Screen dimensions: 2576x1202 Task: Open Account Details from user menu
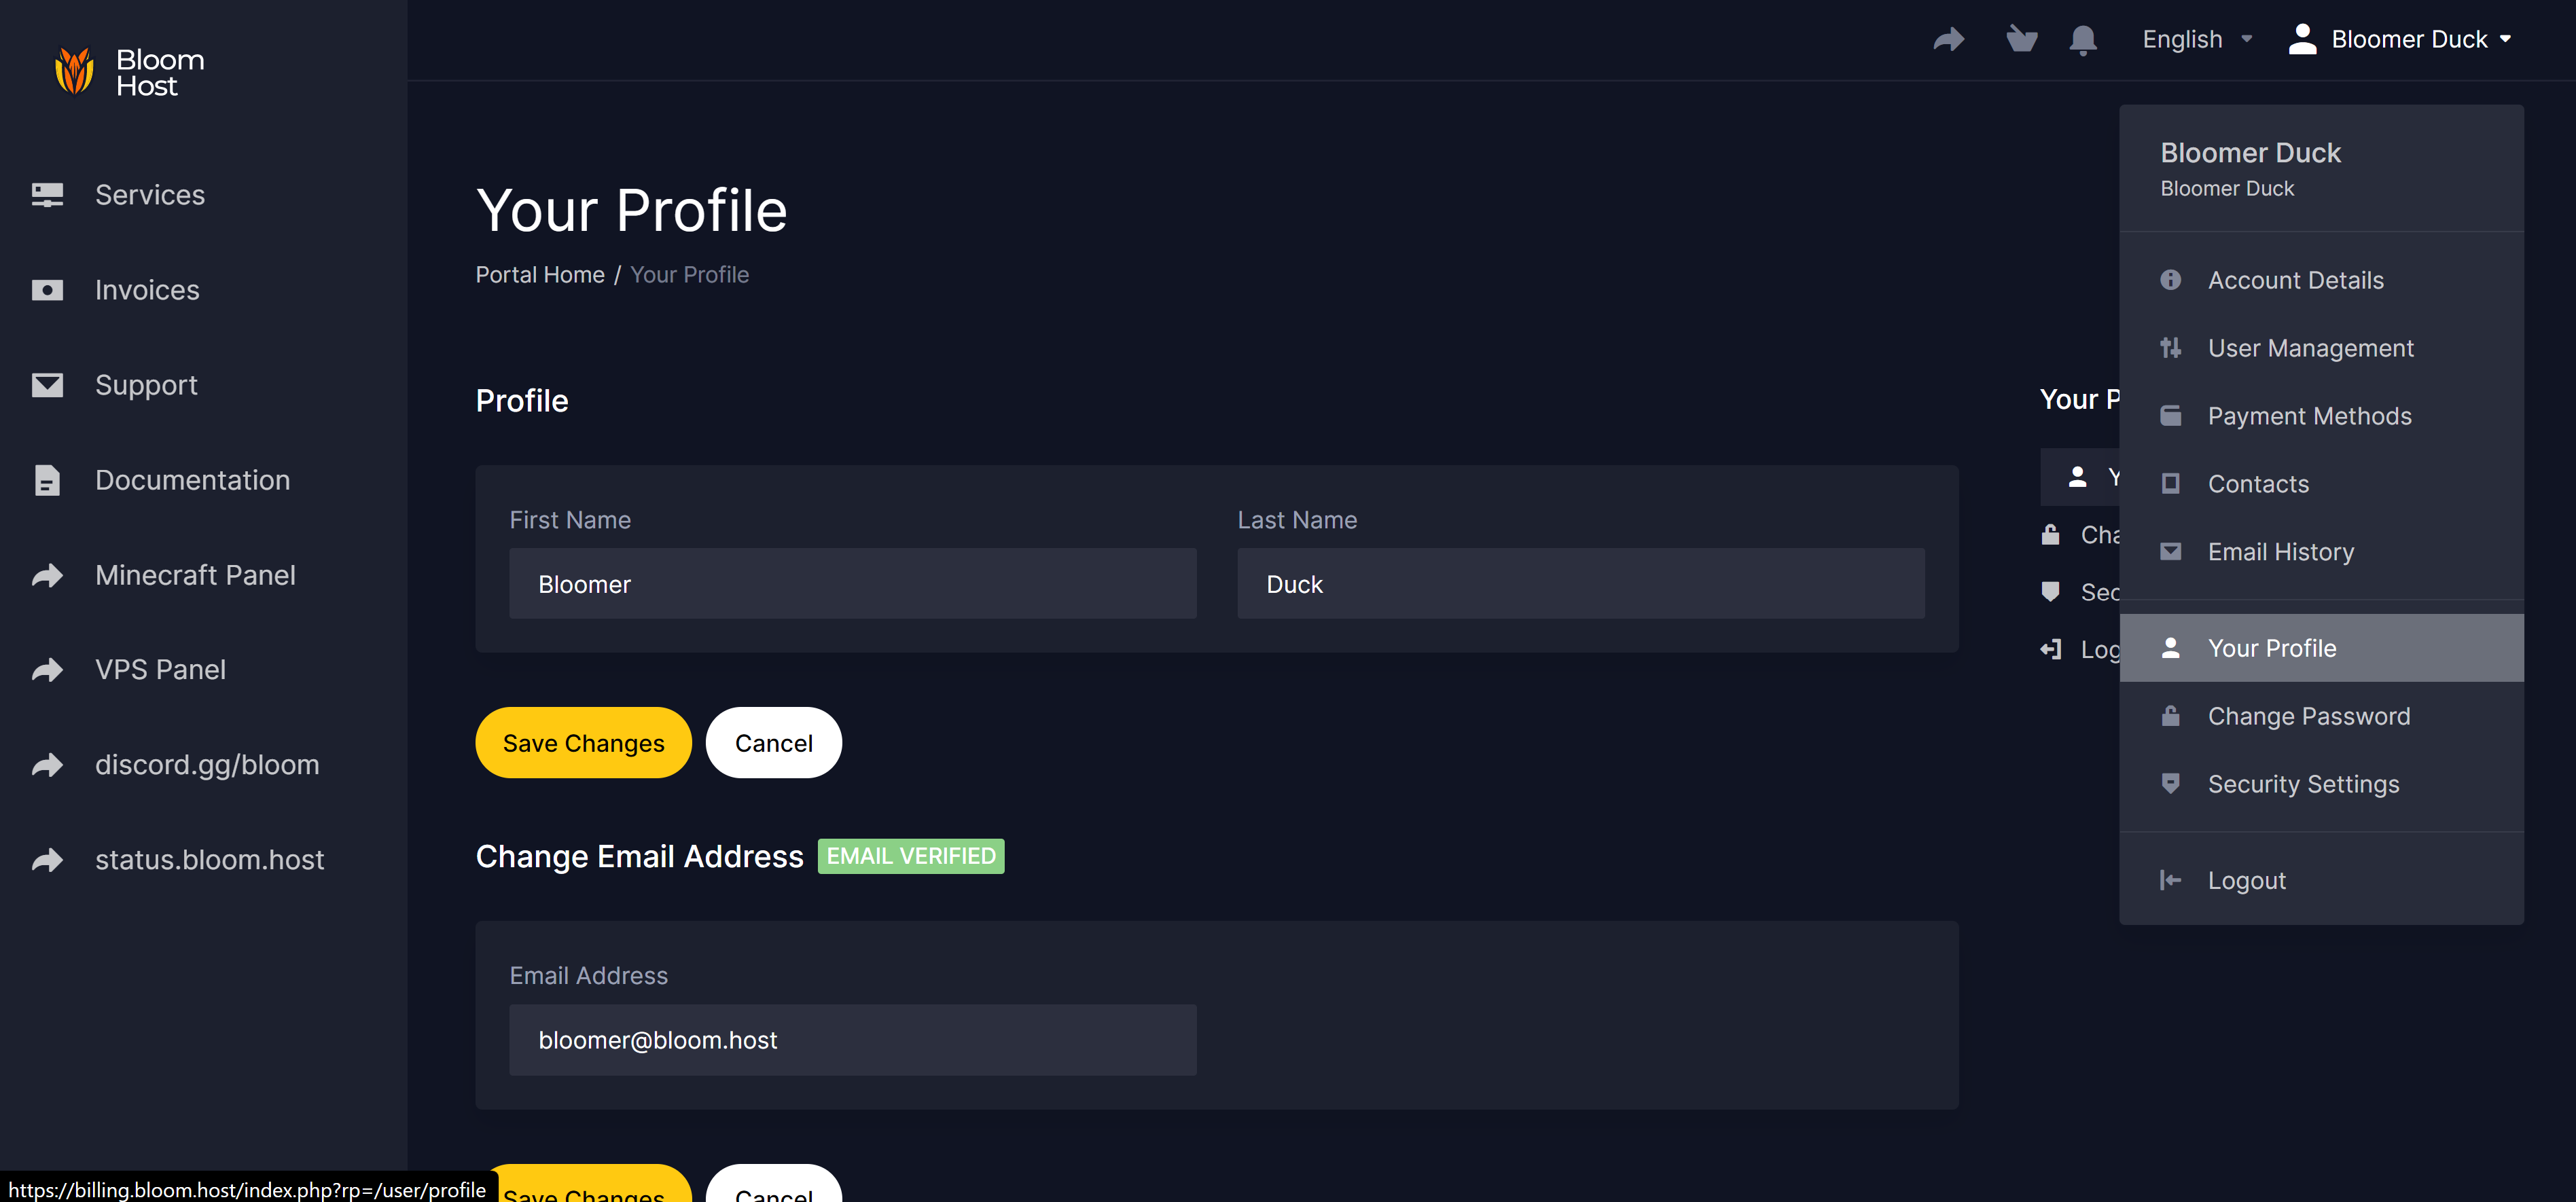[x=2295, y=280]
